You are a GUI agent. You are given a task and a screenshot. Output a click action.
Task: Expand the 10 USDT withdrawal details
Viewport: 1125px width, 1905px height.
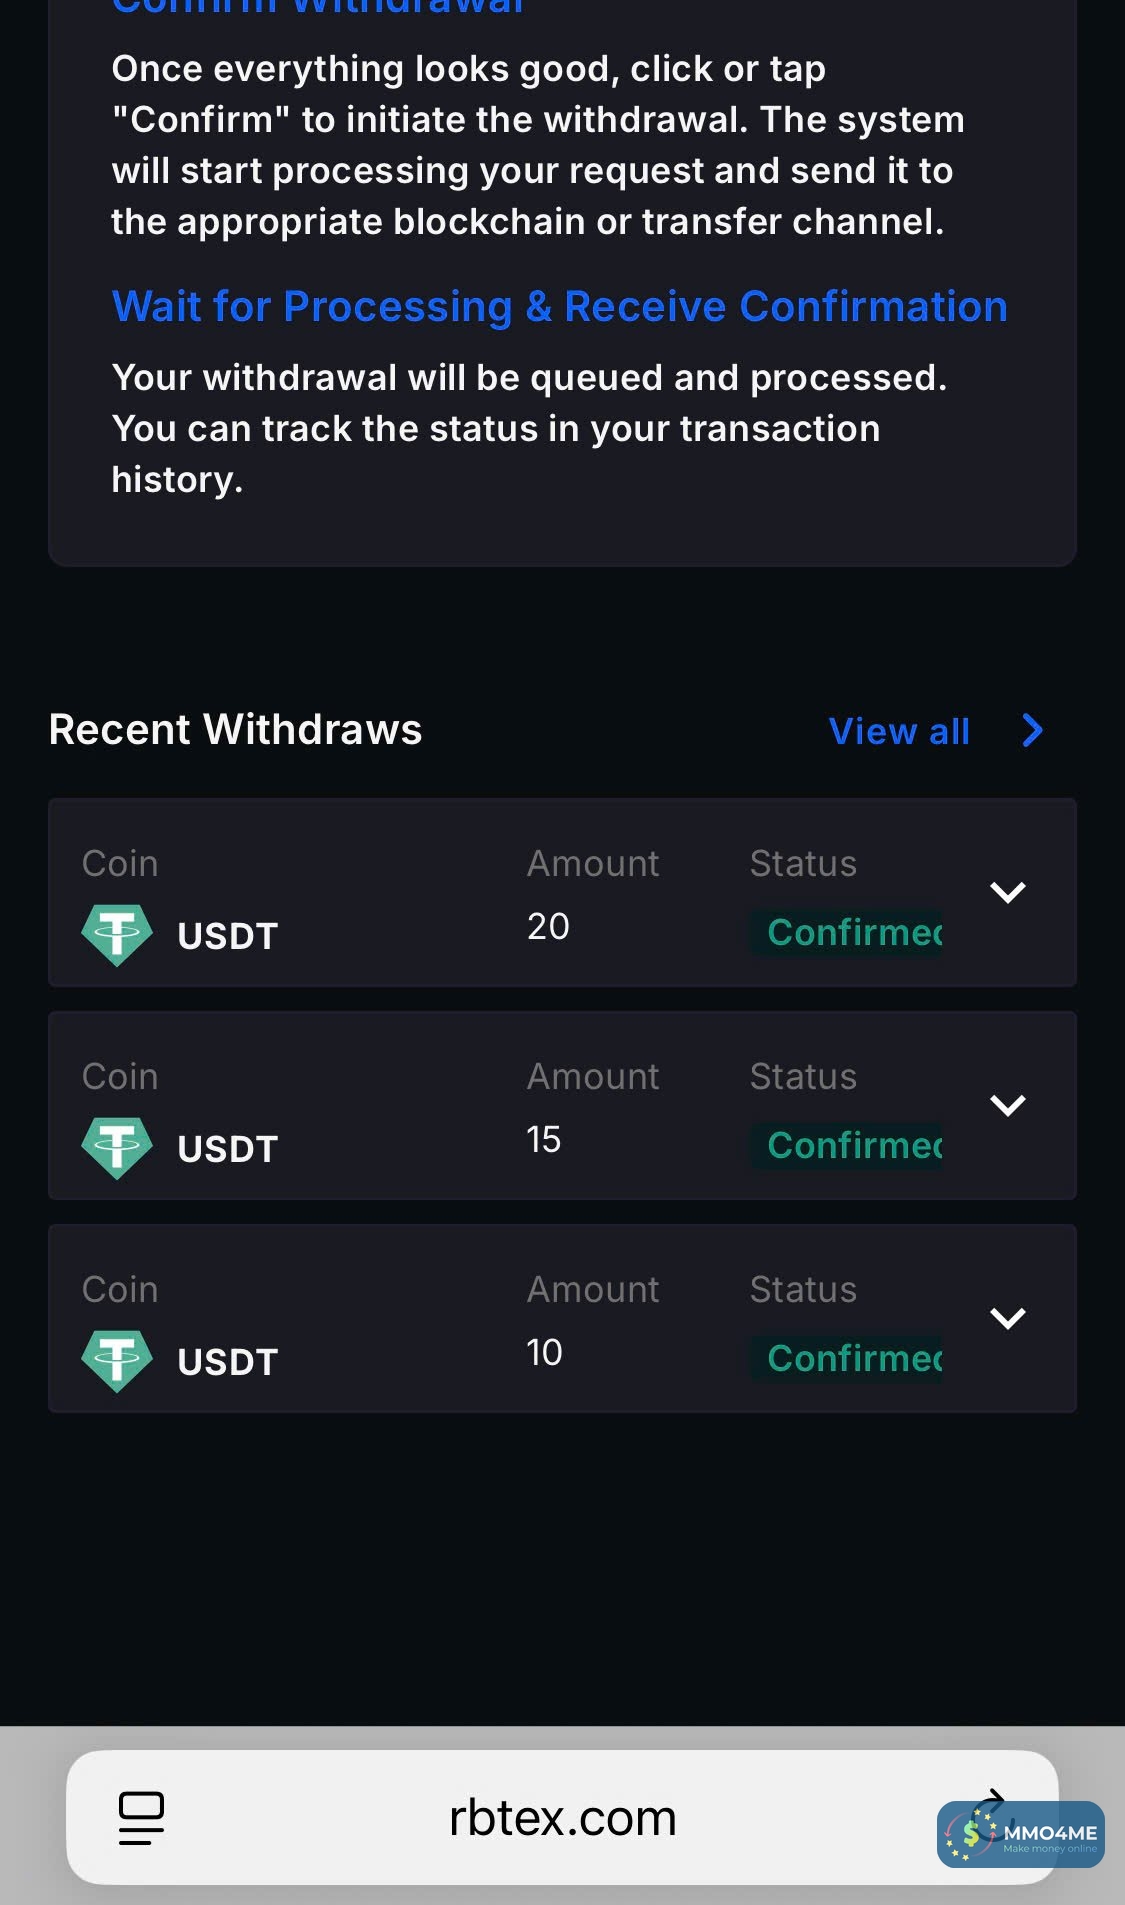tap(1007, 1318)
